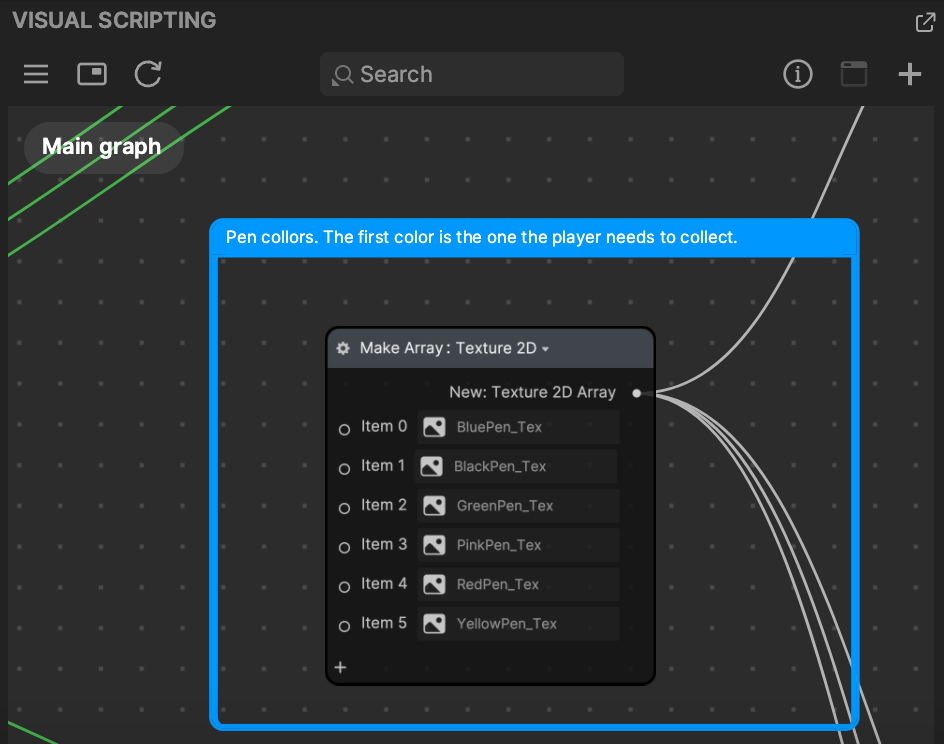
Task: Click the window layout icon
Action: point(853,74)
